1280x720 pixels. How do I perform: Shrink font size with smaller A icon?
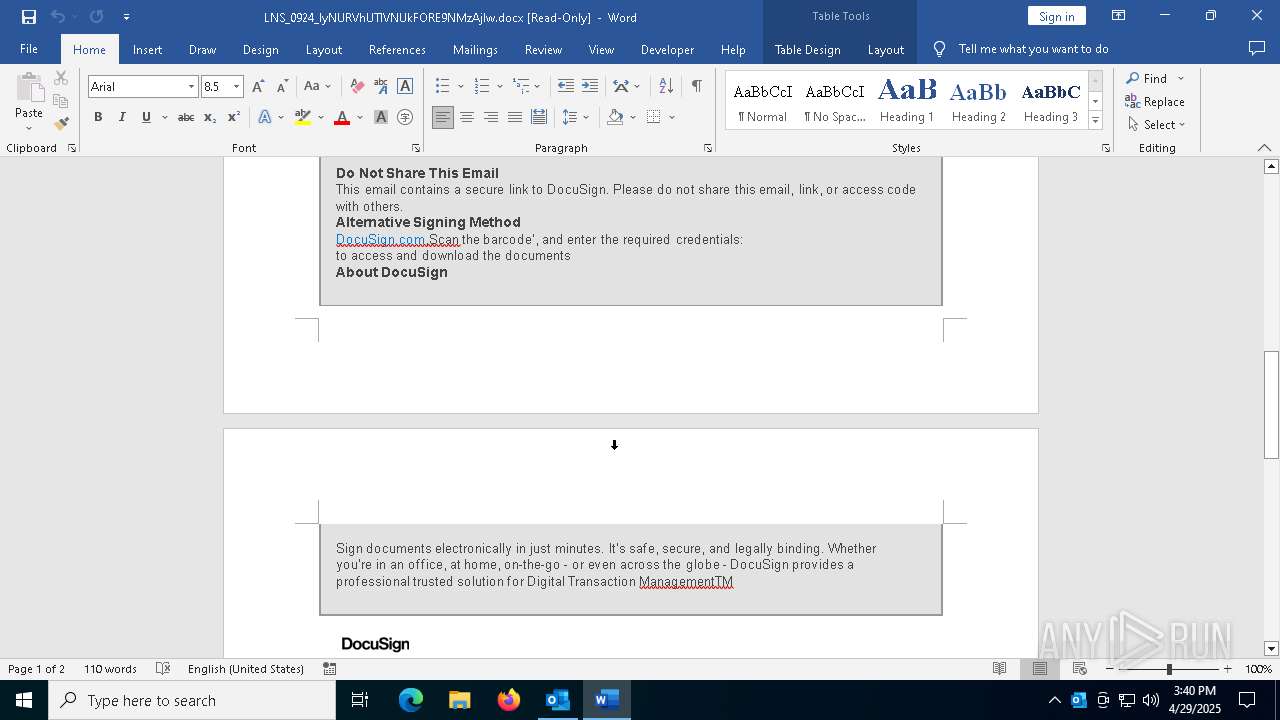(282, 87)
